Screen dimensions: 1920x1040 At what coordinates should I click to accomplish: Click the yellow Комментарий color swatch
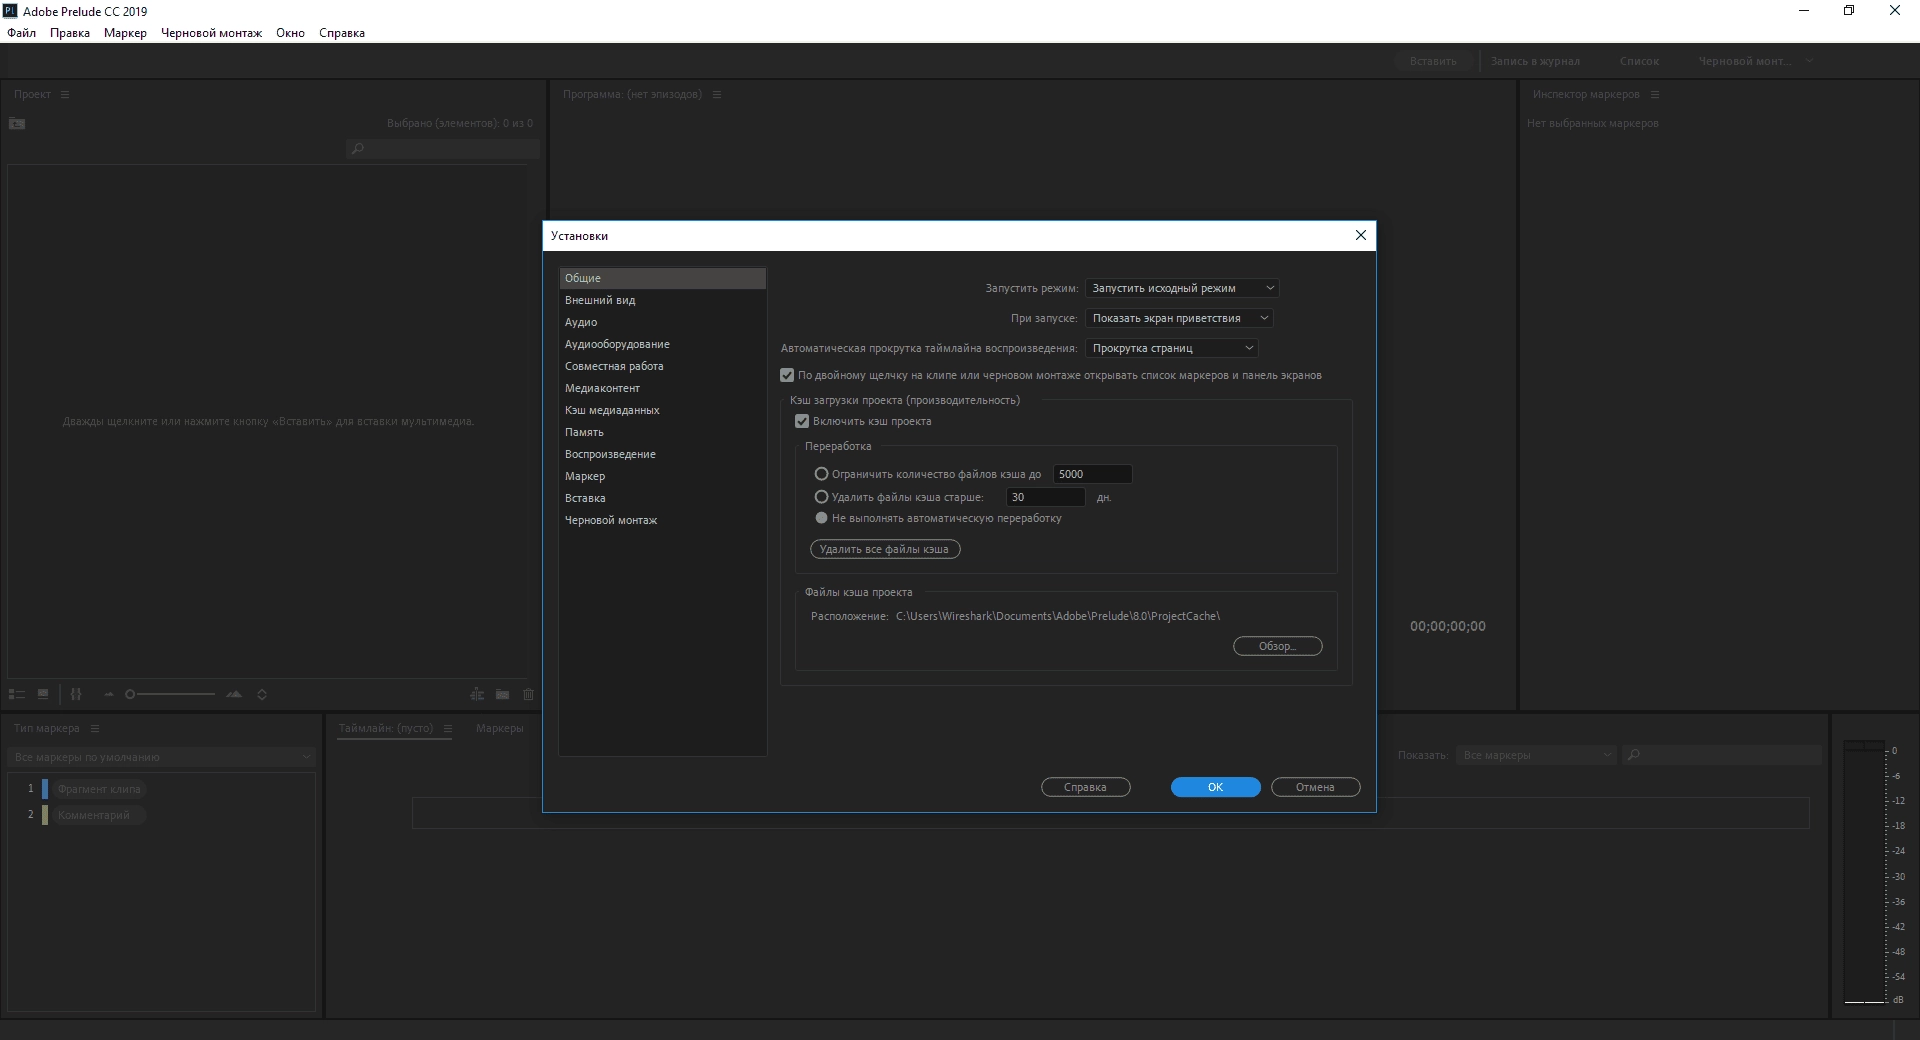tap(45, 815)
